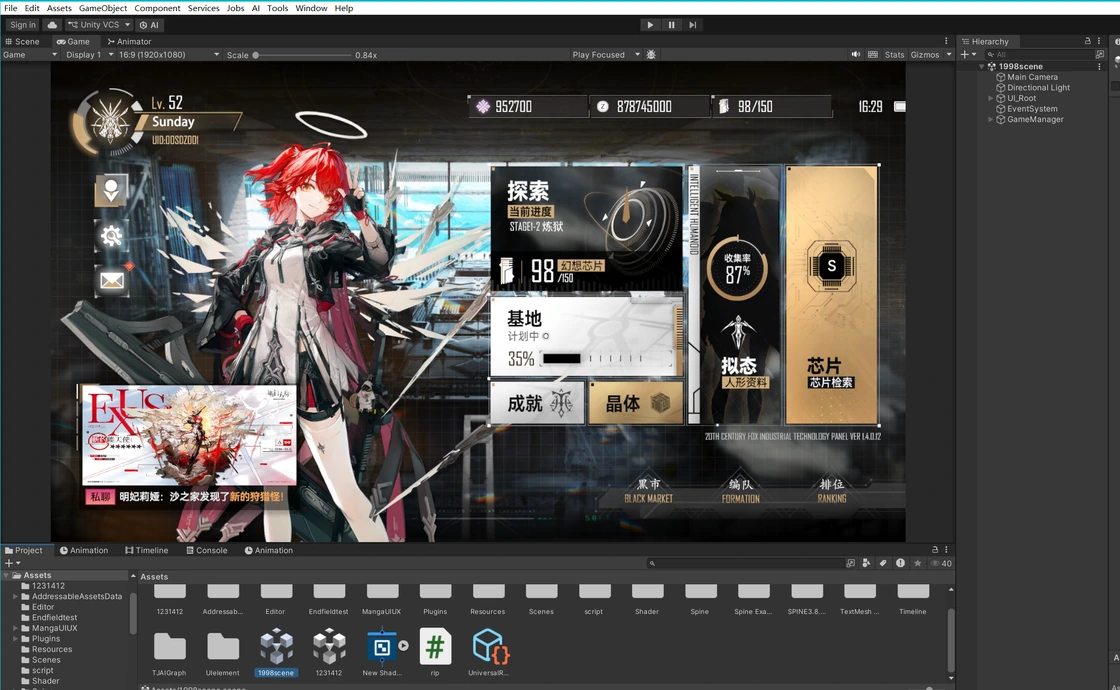Expand GameManager in Hierarchy

coord(990,119)
